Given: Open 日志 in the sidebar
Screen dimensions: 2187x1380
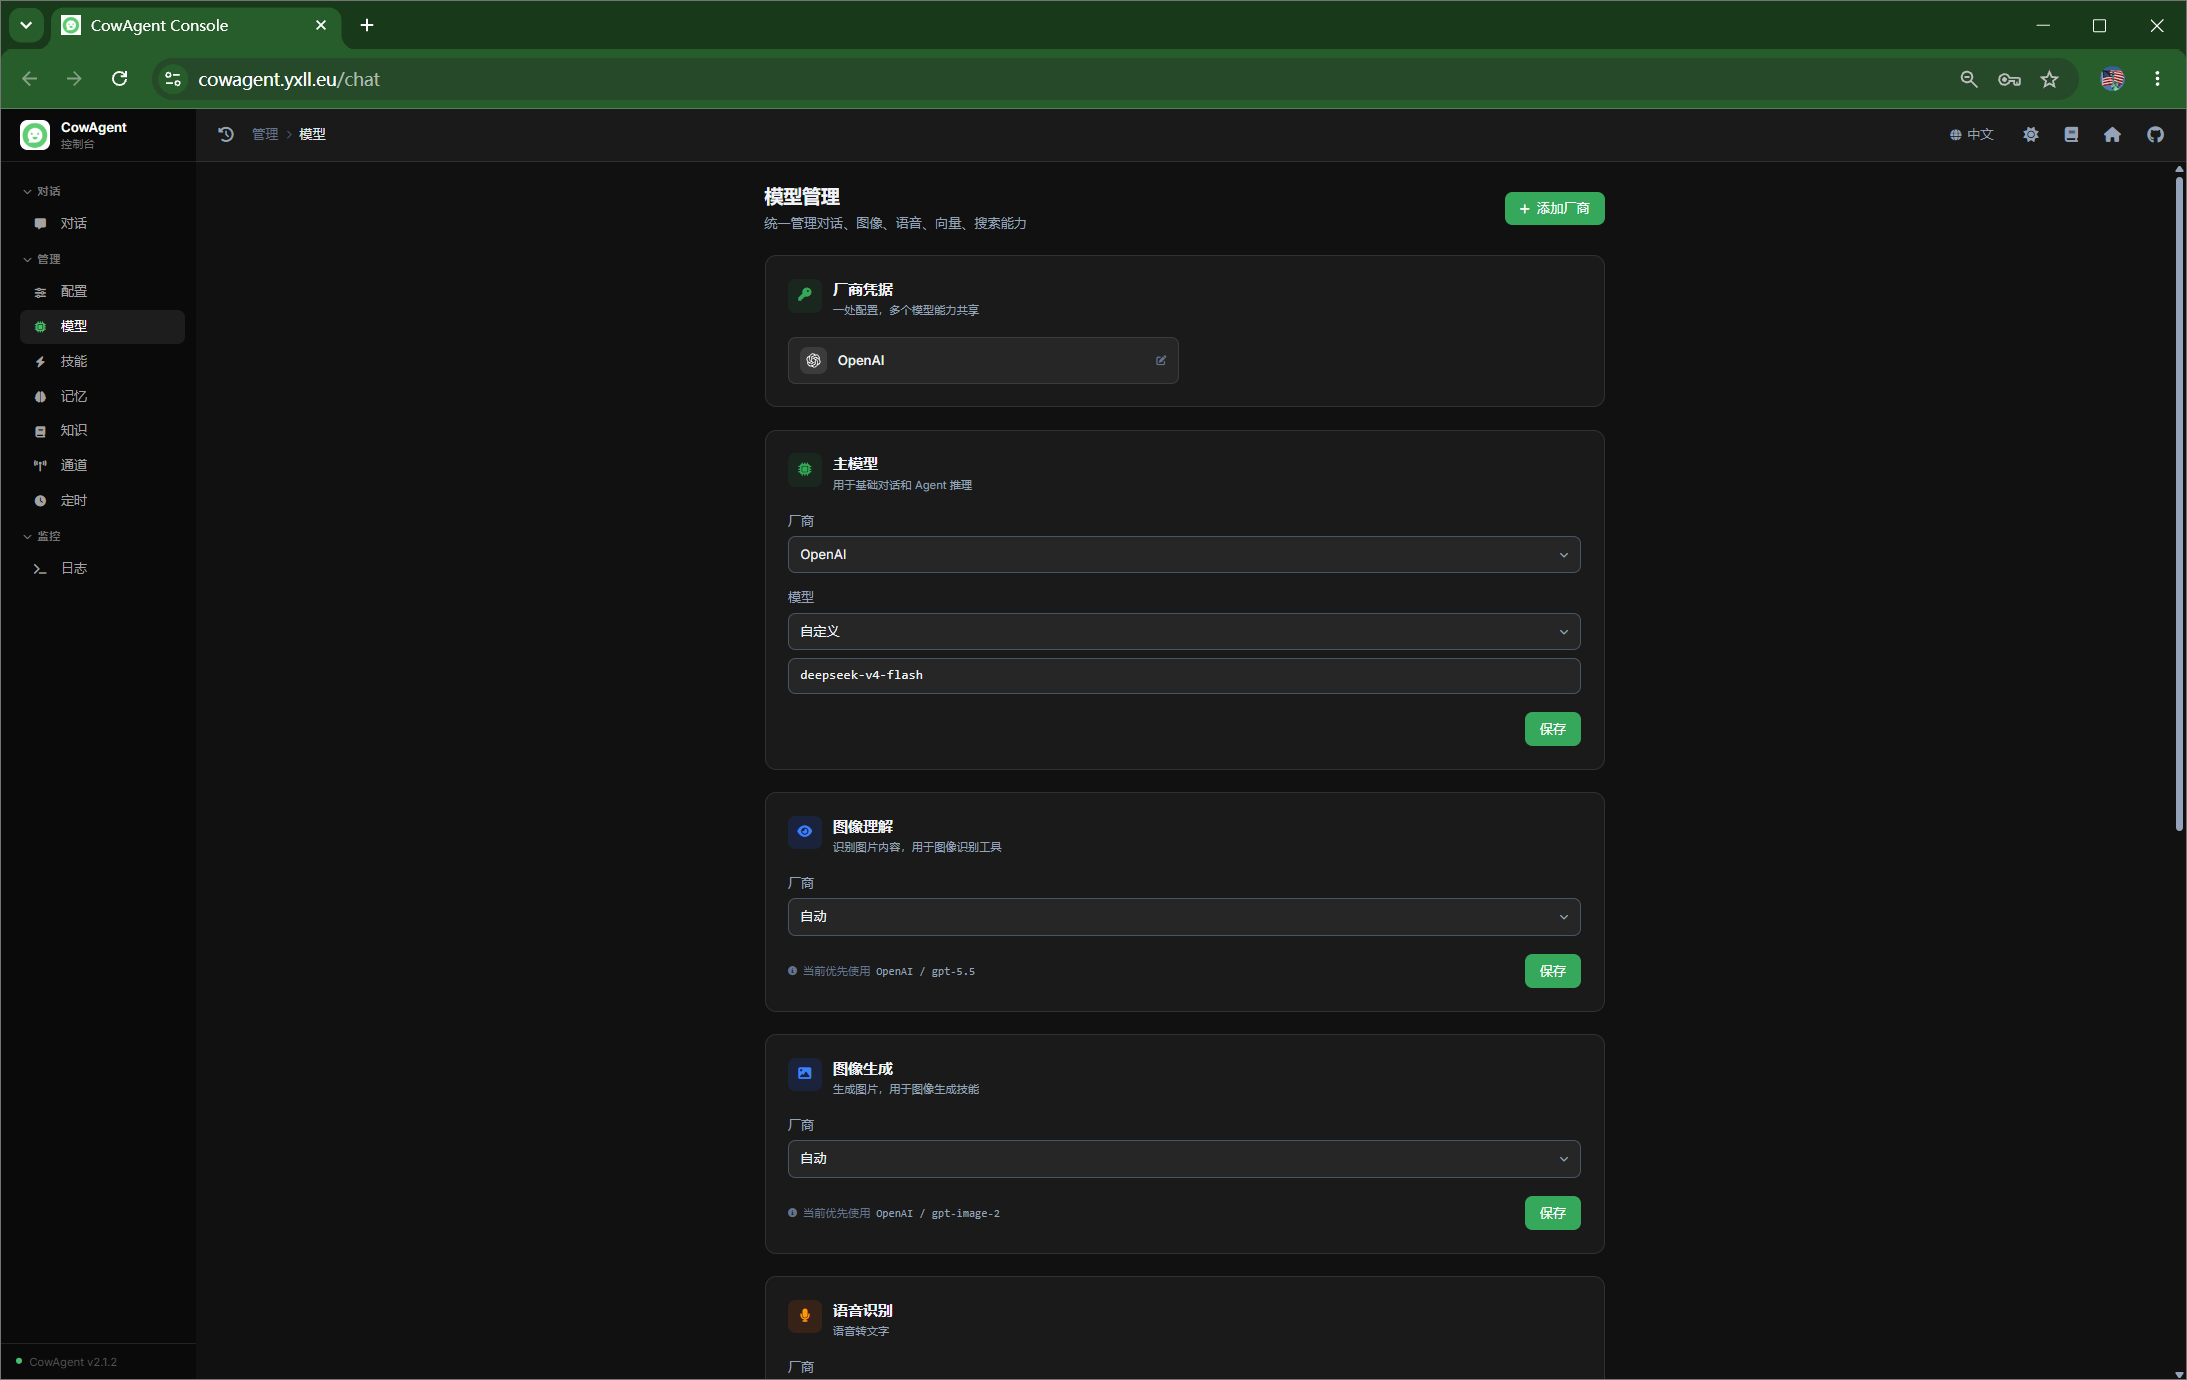Looking at the screenshot, I should (102, 569).
